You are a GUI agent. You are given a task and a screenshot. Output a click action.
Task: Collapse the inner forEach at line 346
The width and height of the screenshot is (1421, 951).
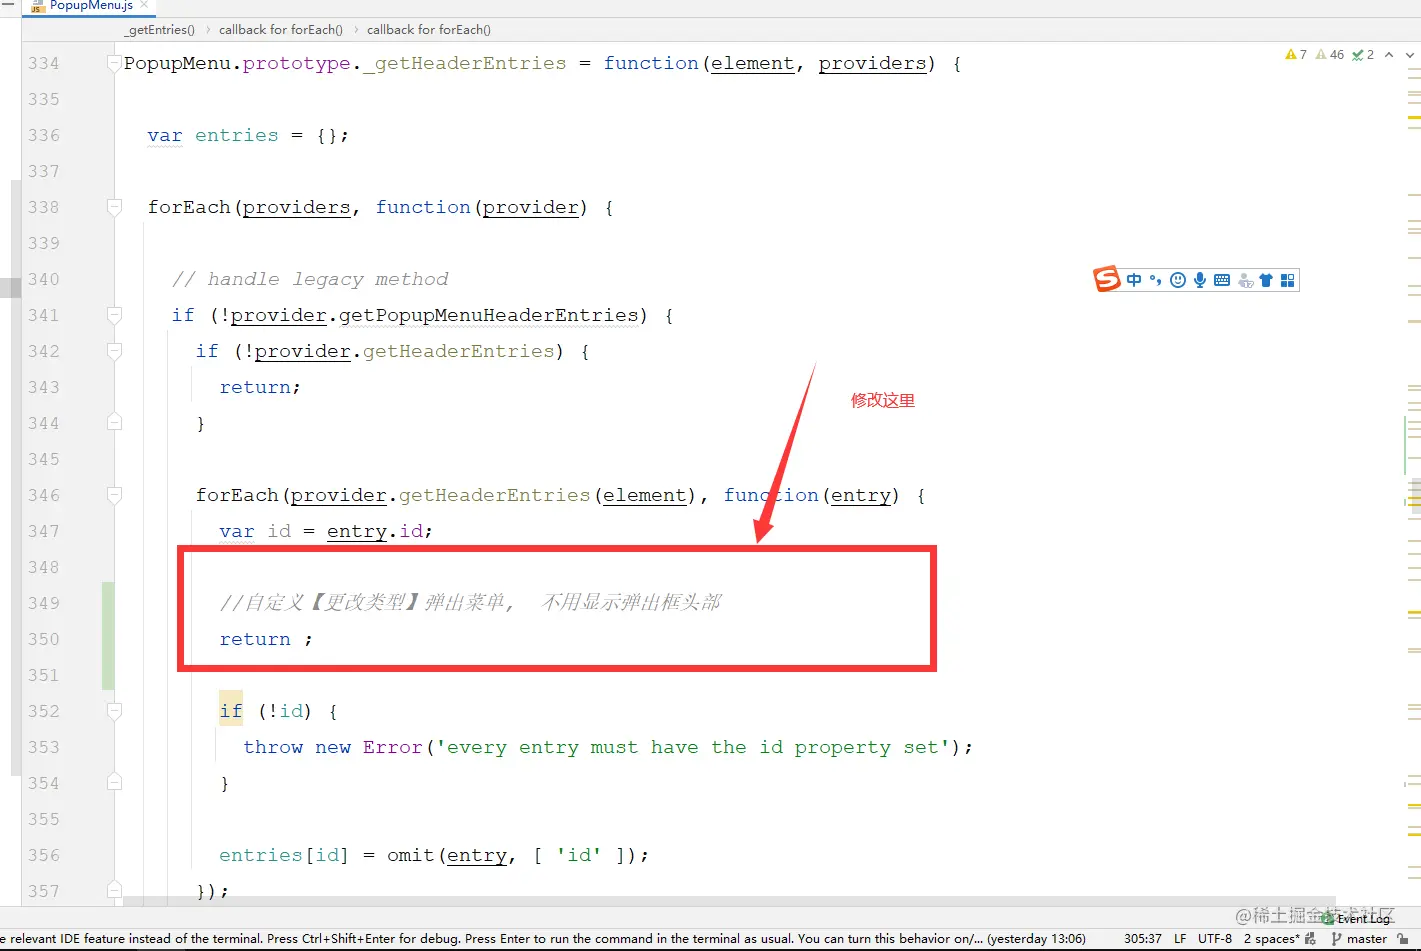coord(113,495)
